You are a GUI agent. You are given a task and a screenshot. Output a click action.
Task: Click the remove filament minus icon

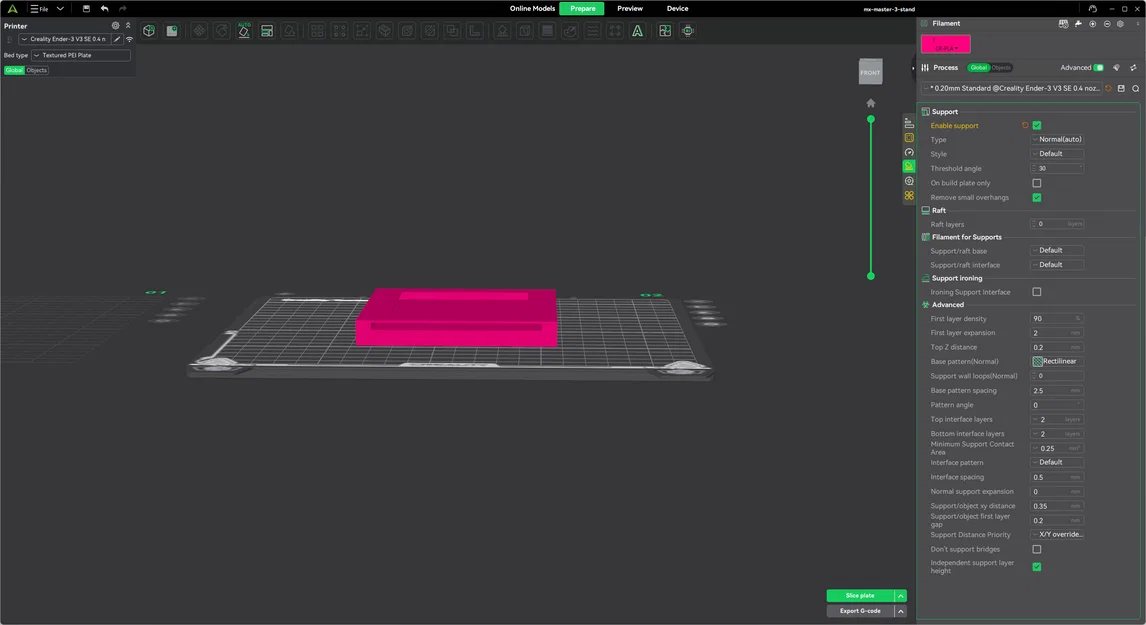pyautogui.click(x=1107, y=23)
